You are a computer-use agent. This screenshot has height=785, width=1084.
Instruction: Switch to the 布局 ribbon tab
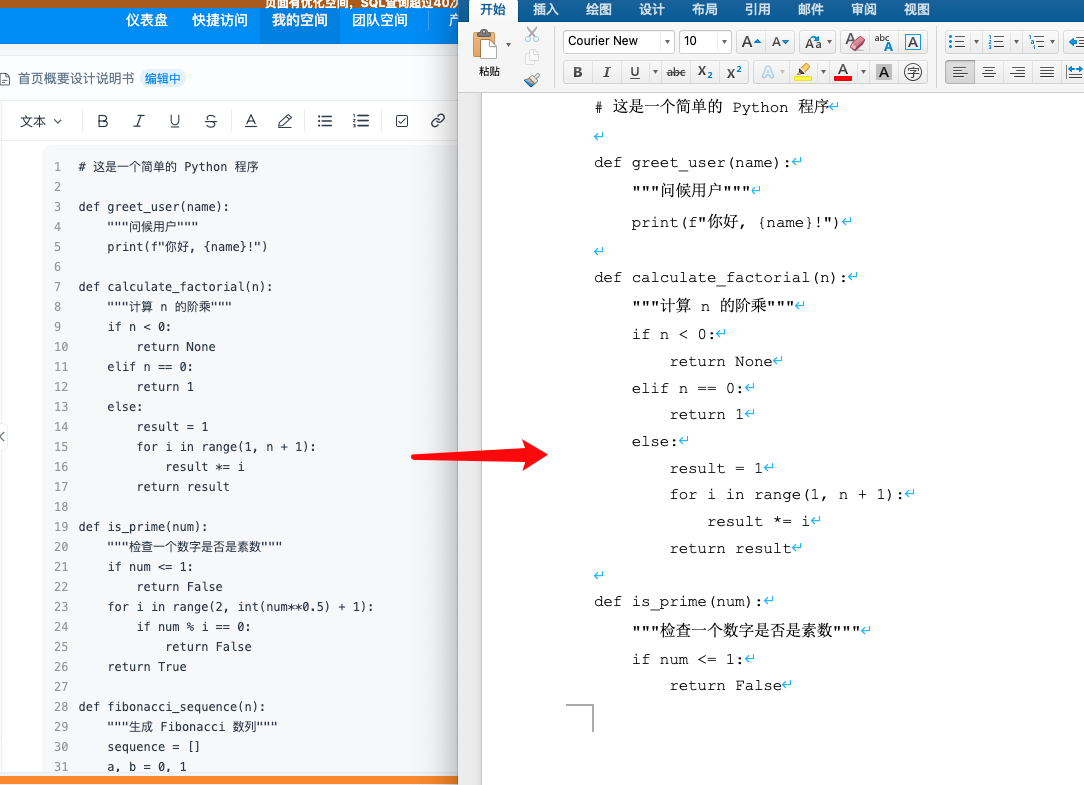704,10
